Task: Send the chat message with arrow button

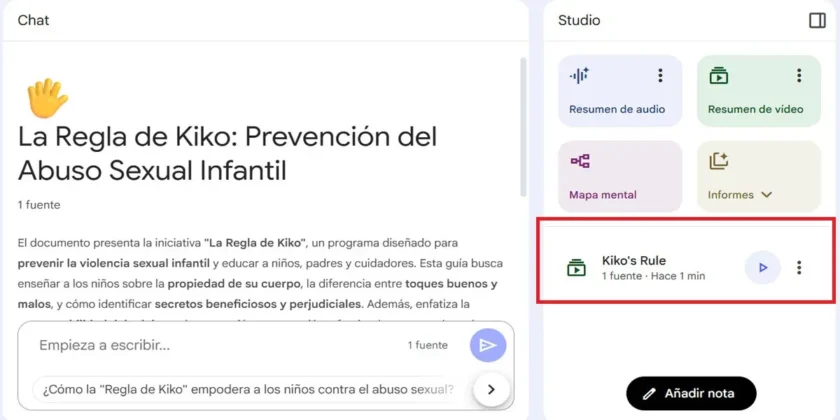Action: coord(488,346)
